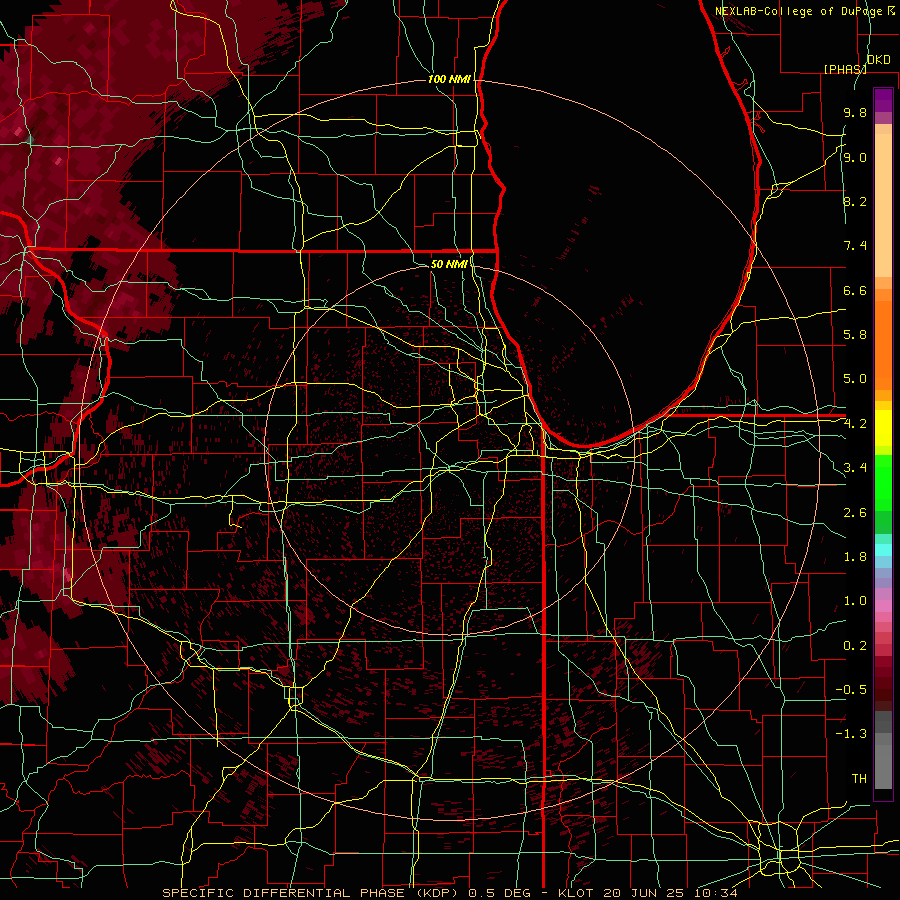Pick the cyan color bar segment
Image resolution: width=900 pixels, height=900 pixels.
[883, 550]
